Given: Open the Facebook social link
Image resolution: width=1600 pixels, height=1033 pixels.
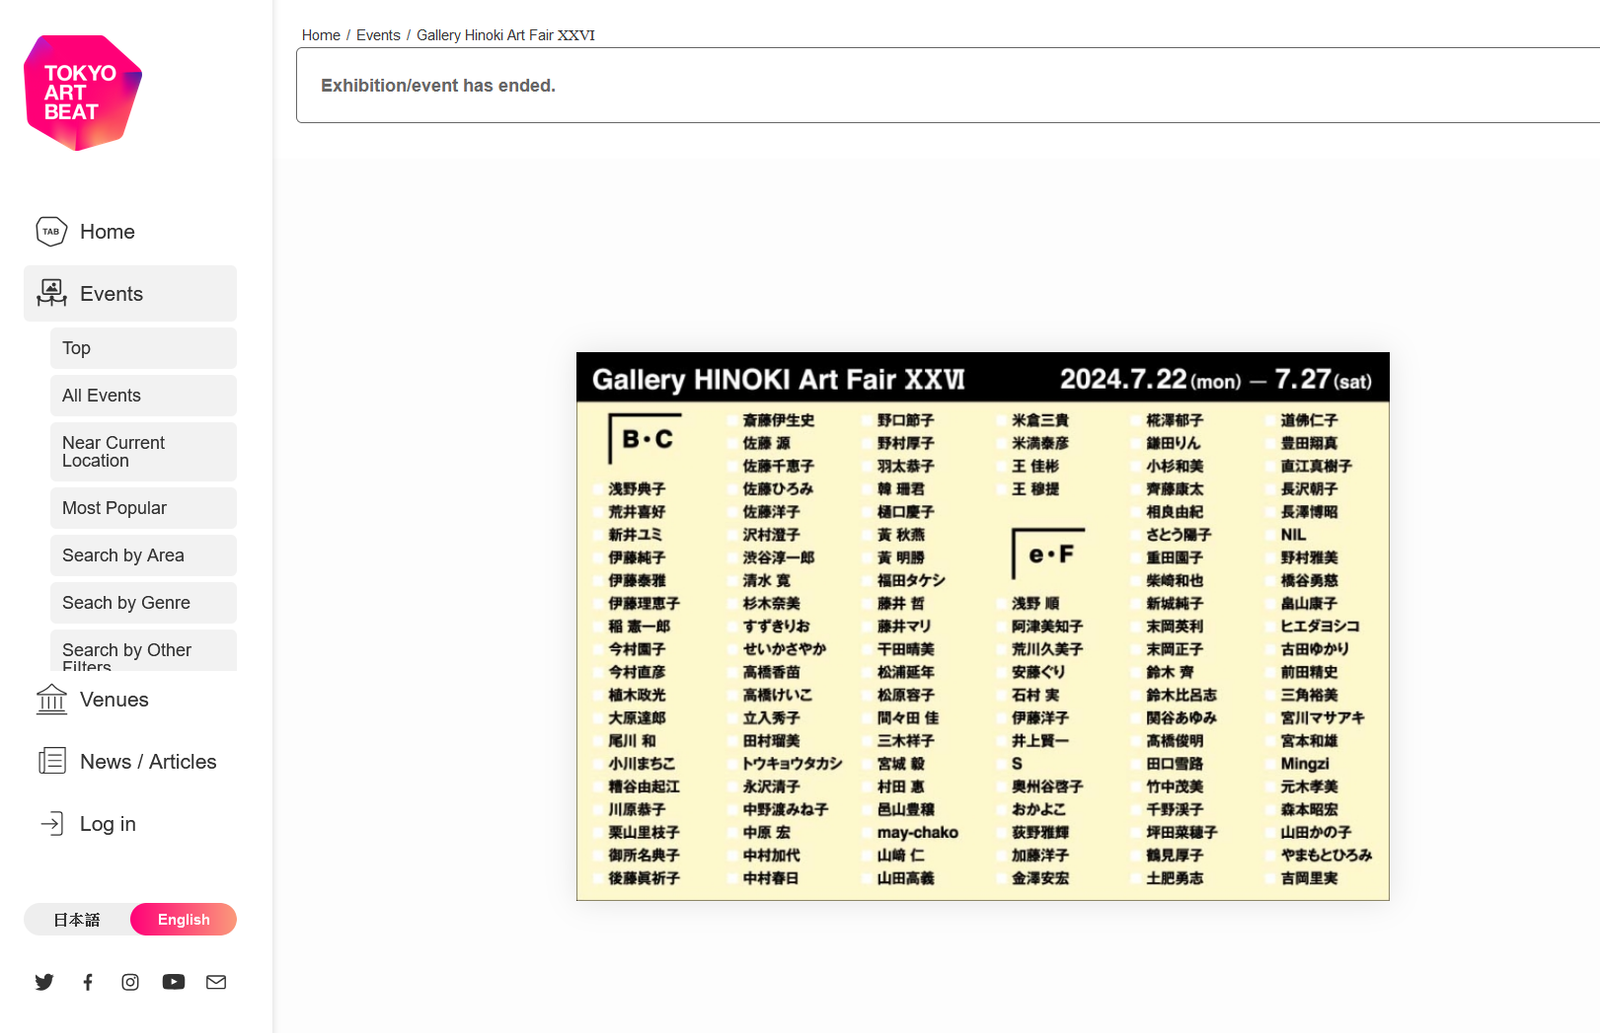Looking at the screenshot, I should [x=88, y=982].
